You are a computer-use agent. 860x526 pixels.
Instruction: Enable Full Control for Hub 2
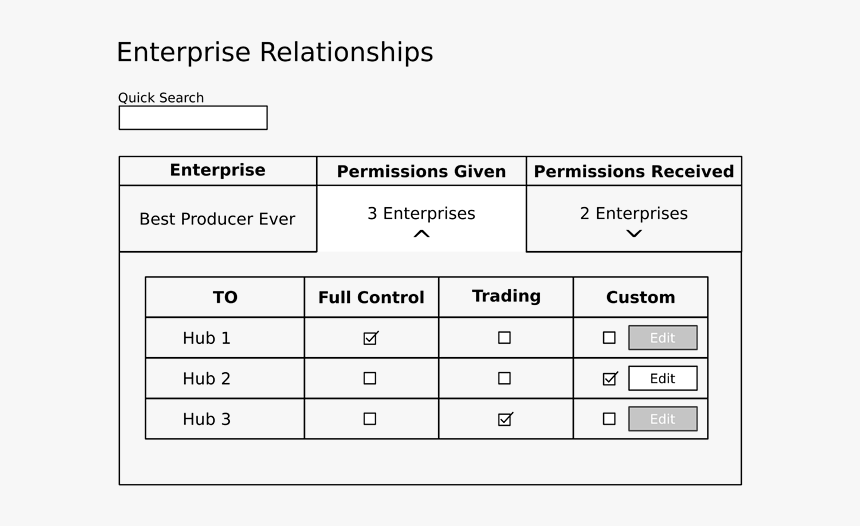[370, 379]
